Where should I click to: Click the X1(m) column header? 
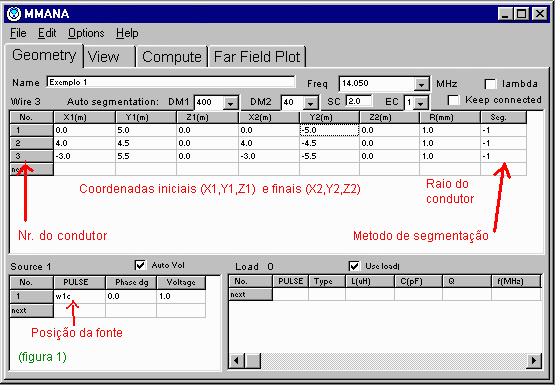point(84,117)
